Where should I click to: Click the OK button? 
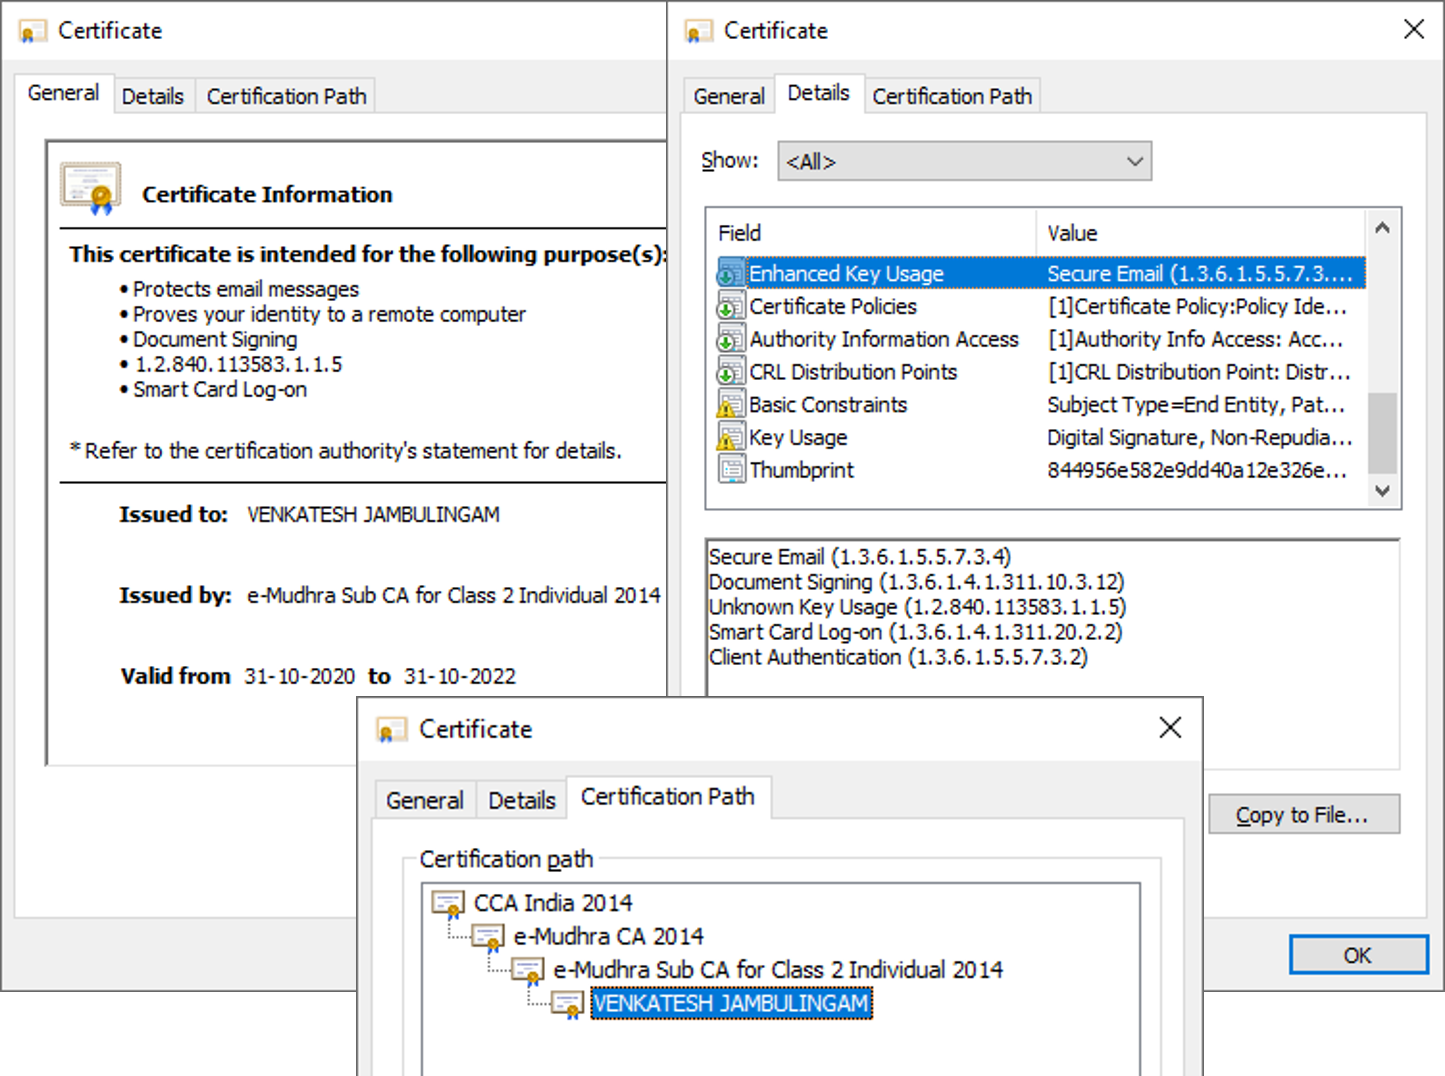(1358, 955)
